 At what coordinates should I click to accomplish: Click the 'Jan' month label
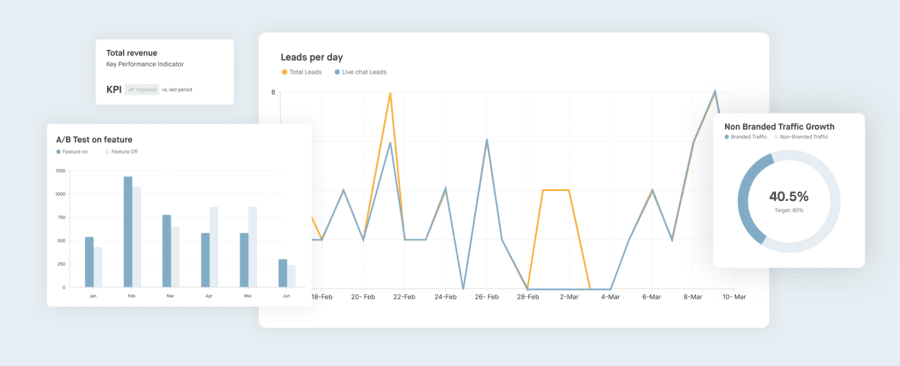(x=92, y=296)
